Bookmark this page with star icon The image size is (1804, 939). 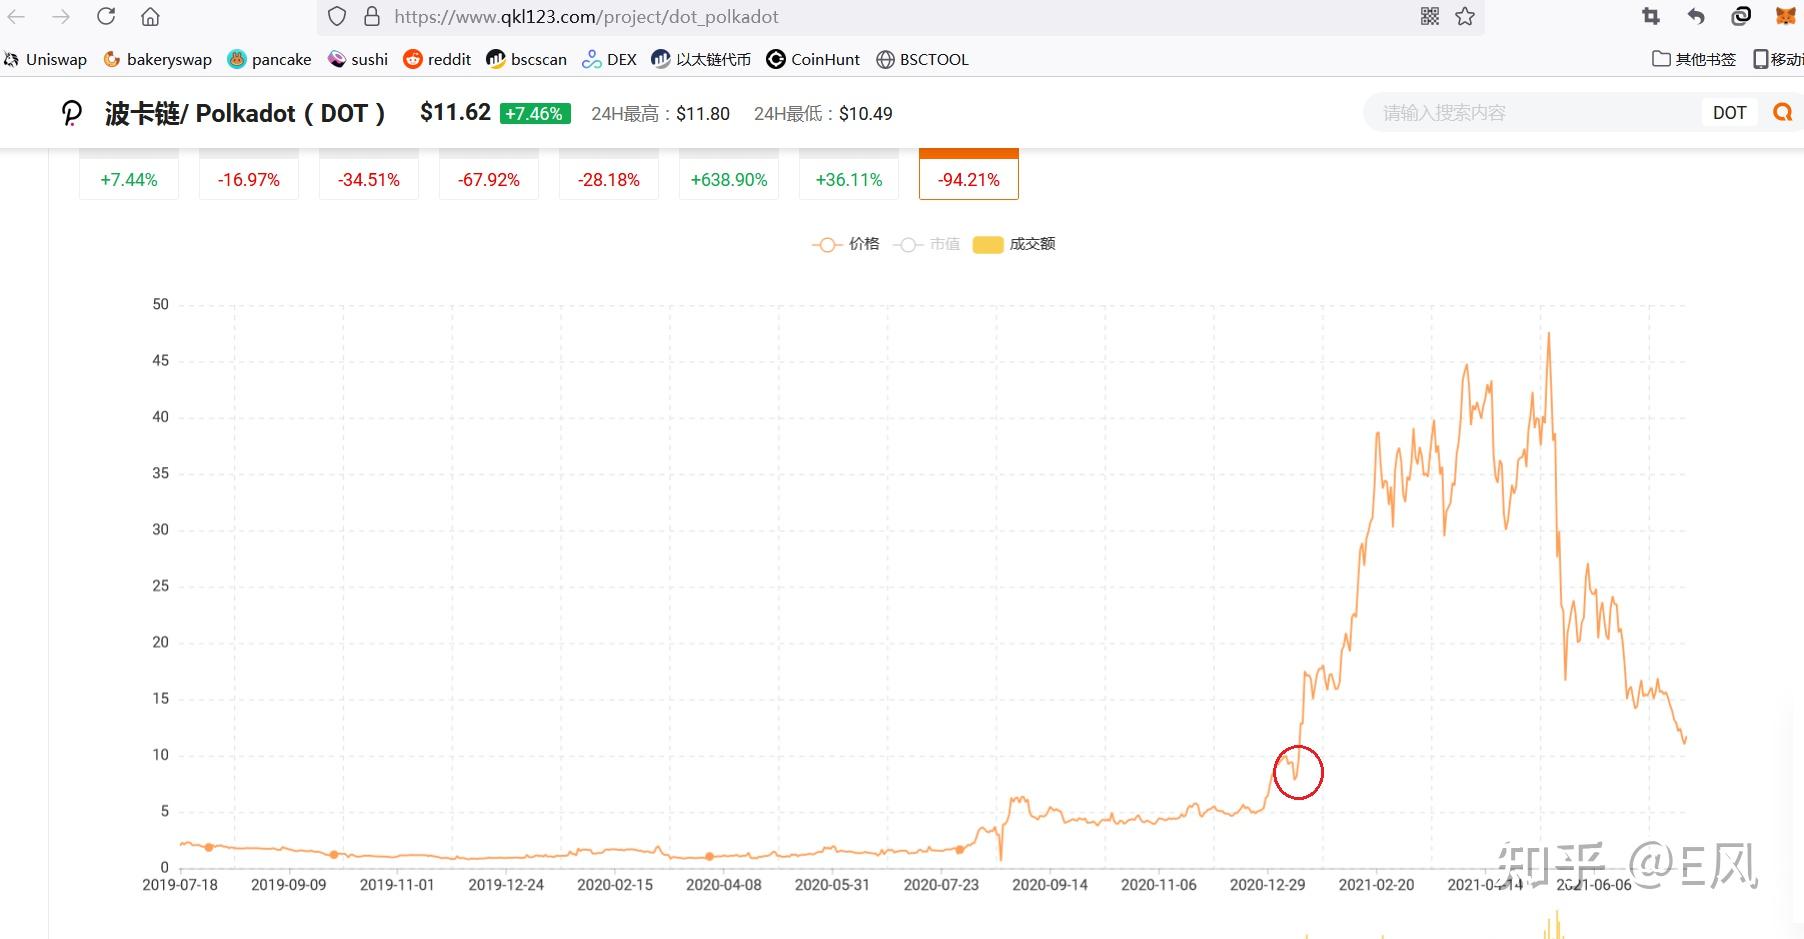[1465, 17]
